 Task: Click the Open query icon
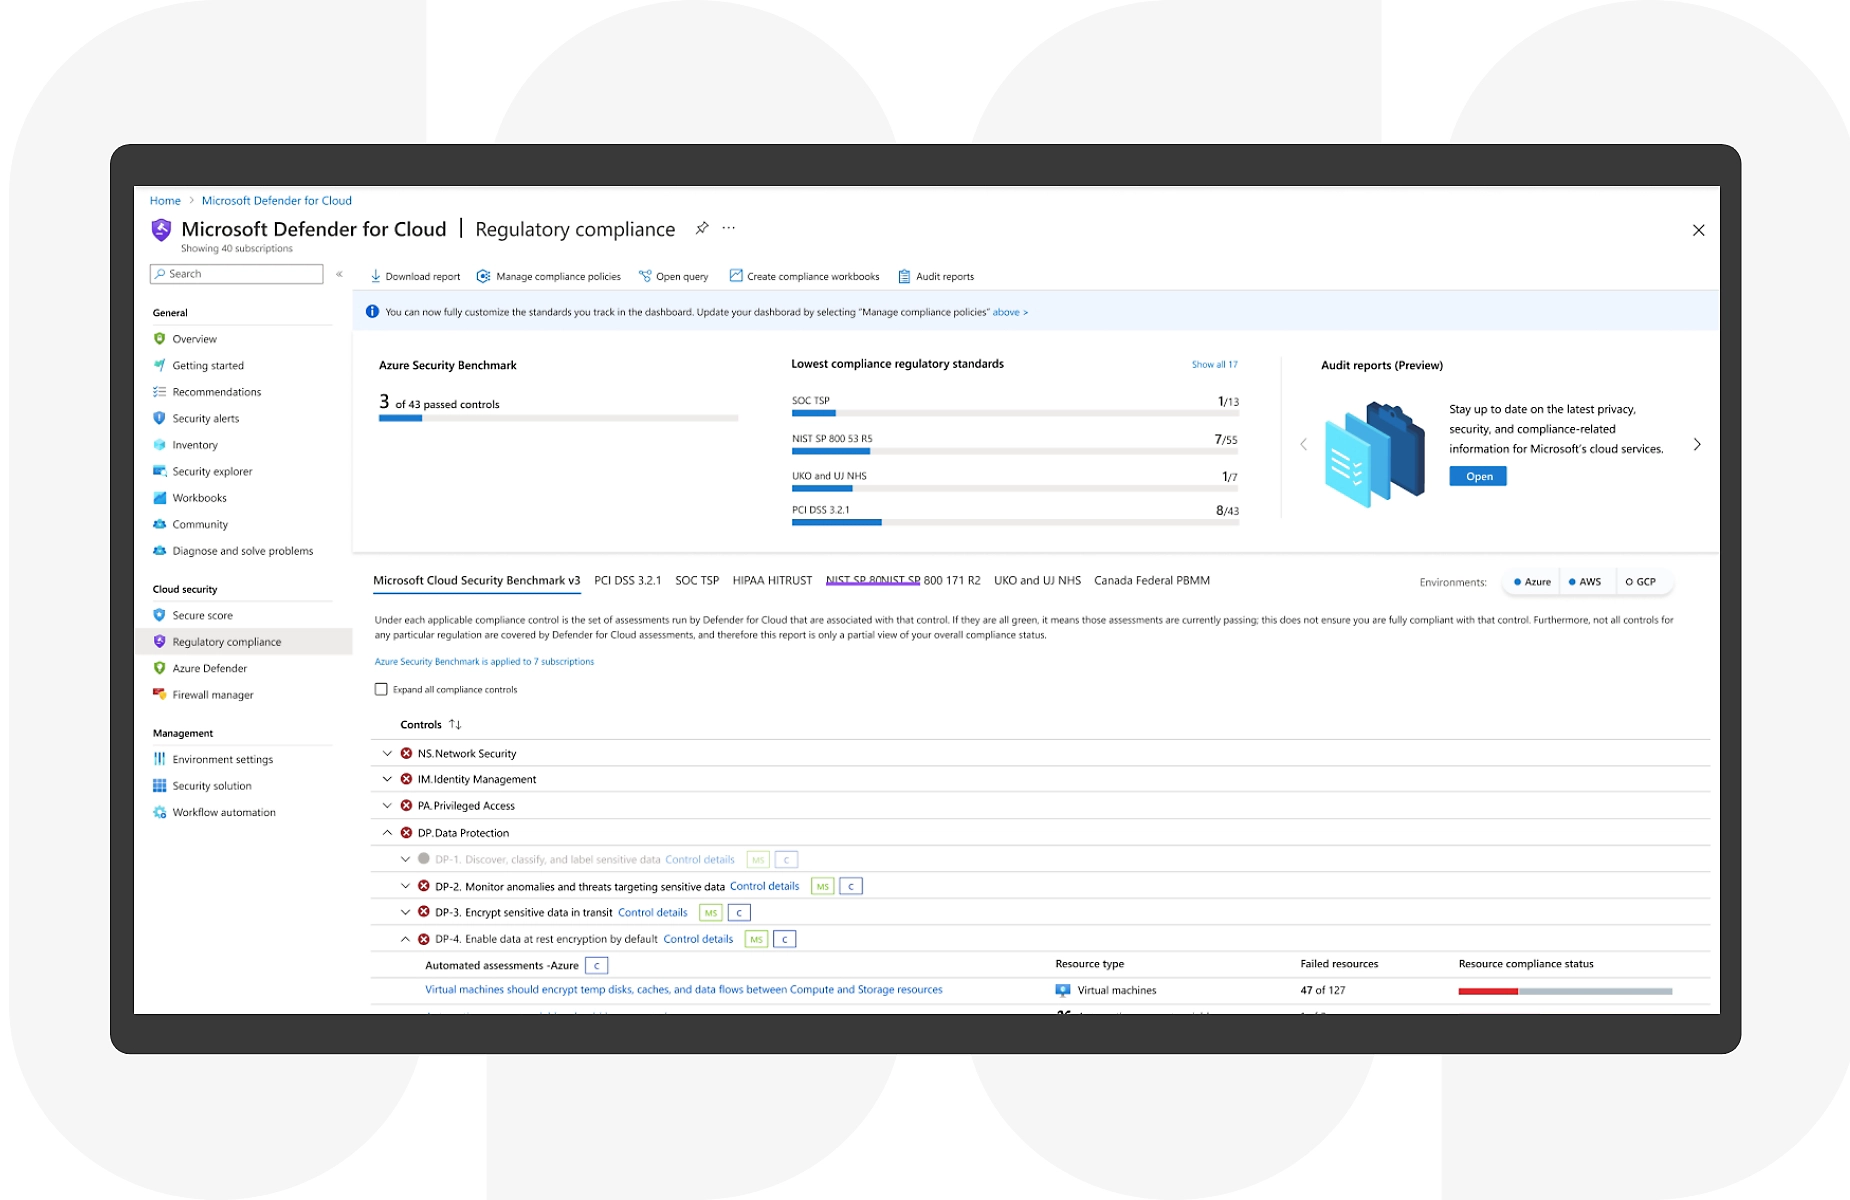pos(645,276)
